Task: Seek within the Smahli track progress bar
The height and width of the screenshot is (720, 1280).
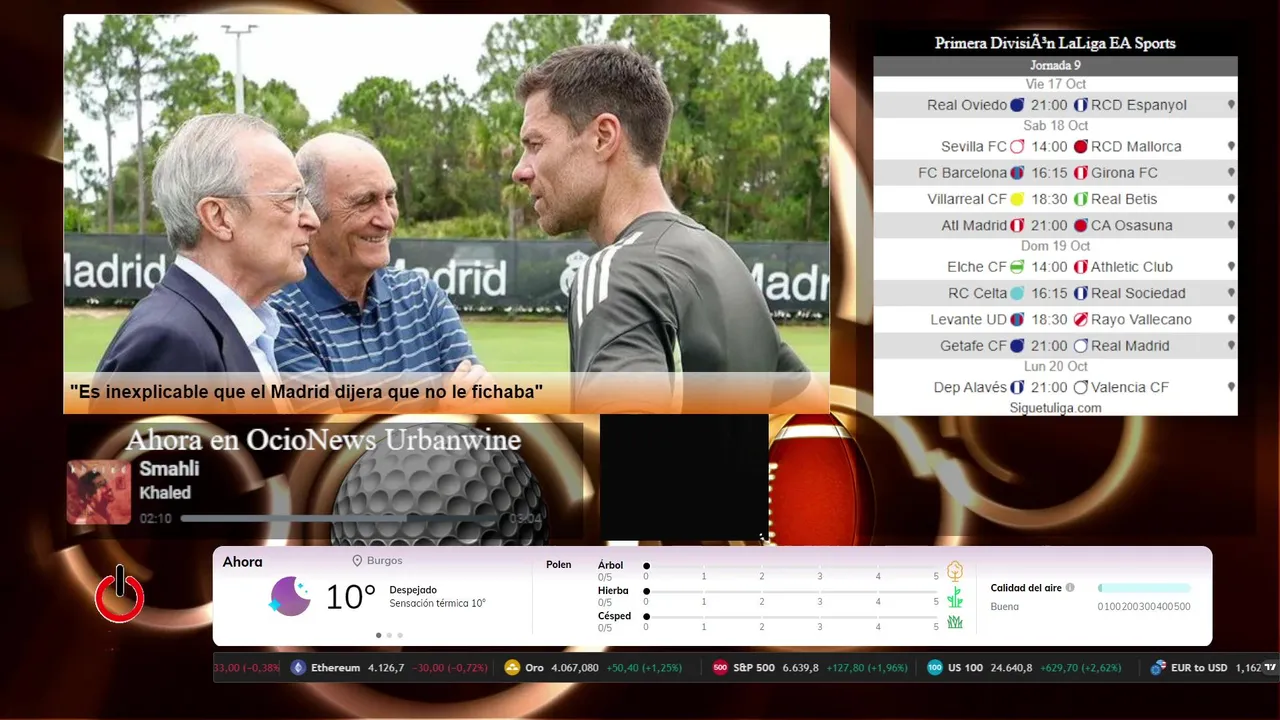Action: pos(341,519)
